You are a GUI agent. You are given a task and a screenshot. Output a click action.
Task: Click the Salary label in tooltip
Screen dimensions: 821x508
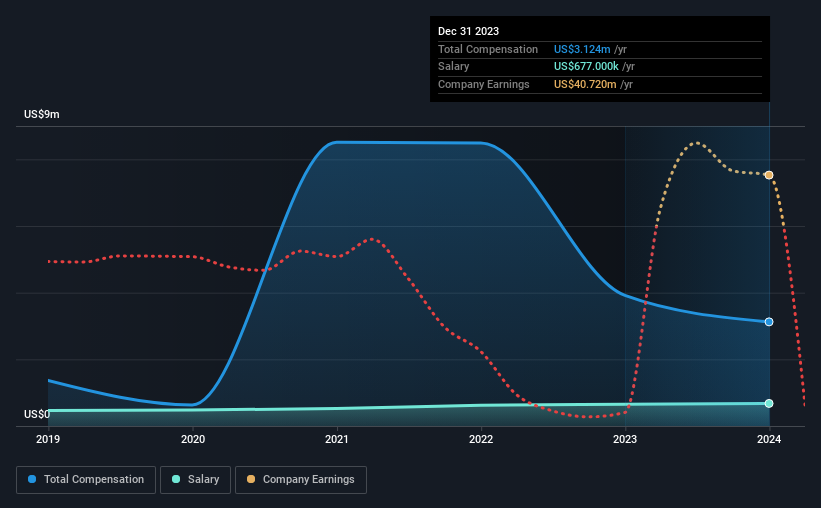pyautogui.click(x=453, y=67)
